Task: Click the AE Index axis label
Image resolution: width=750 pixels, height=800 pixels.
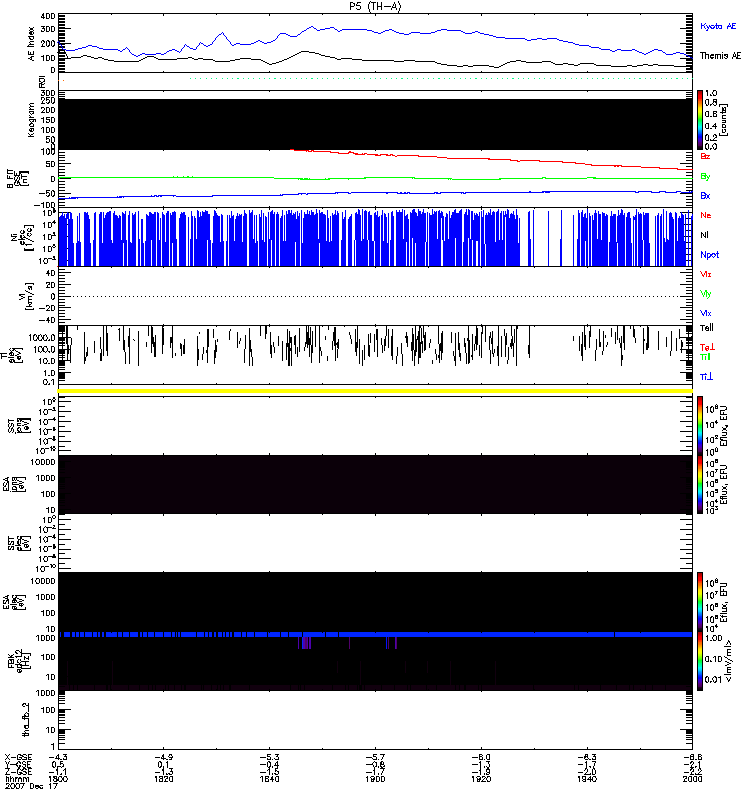Action: click(x=31, y=44)
